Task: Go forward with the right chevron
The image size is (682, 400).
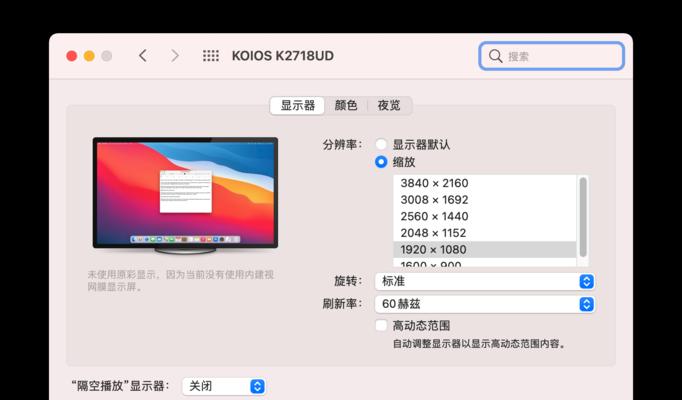Action: [x=174, y=56]
